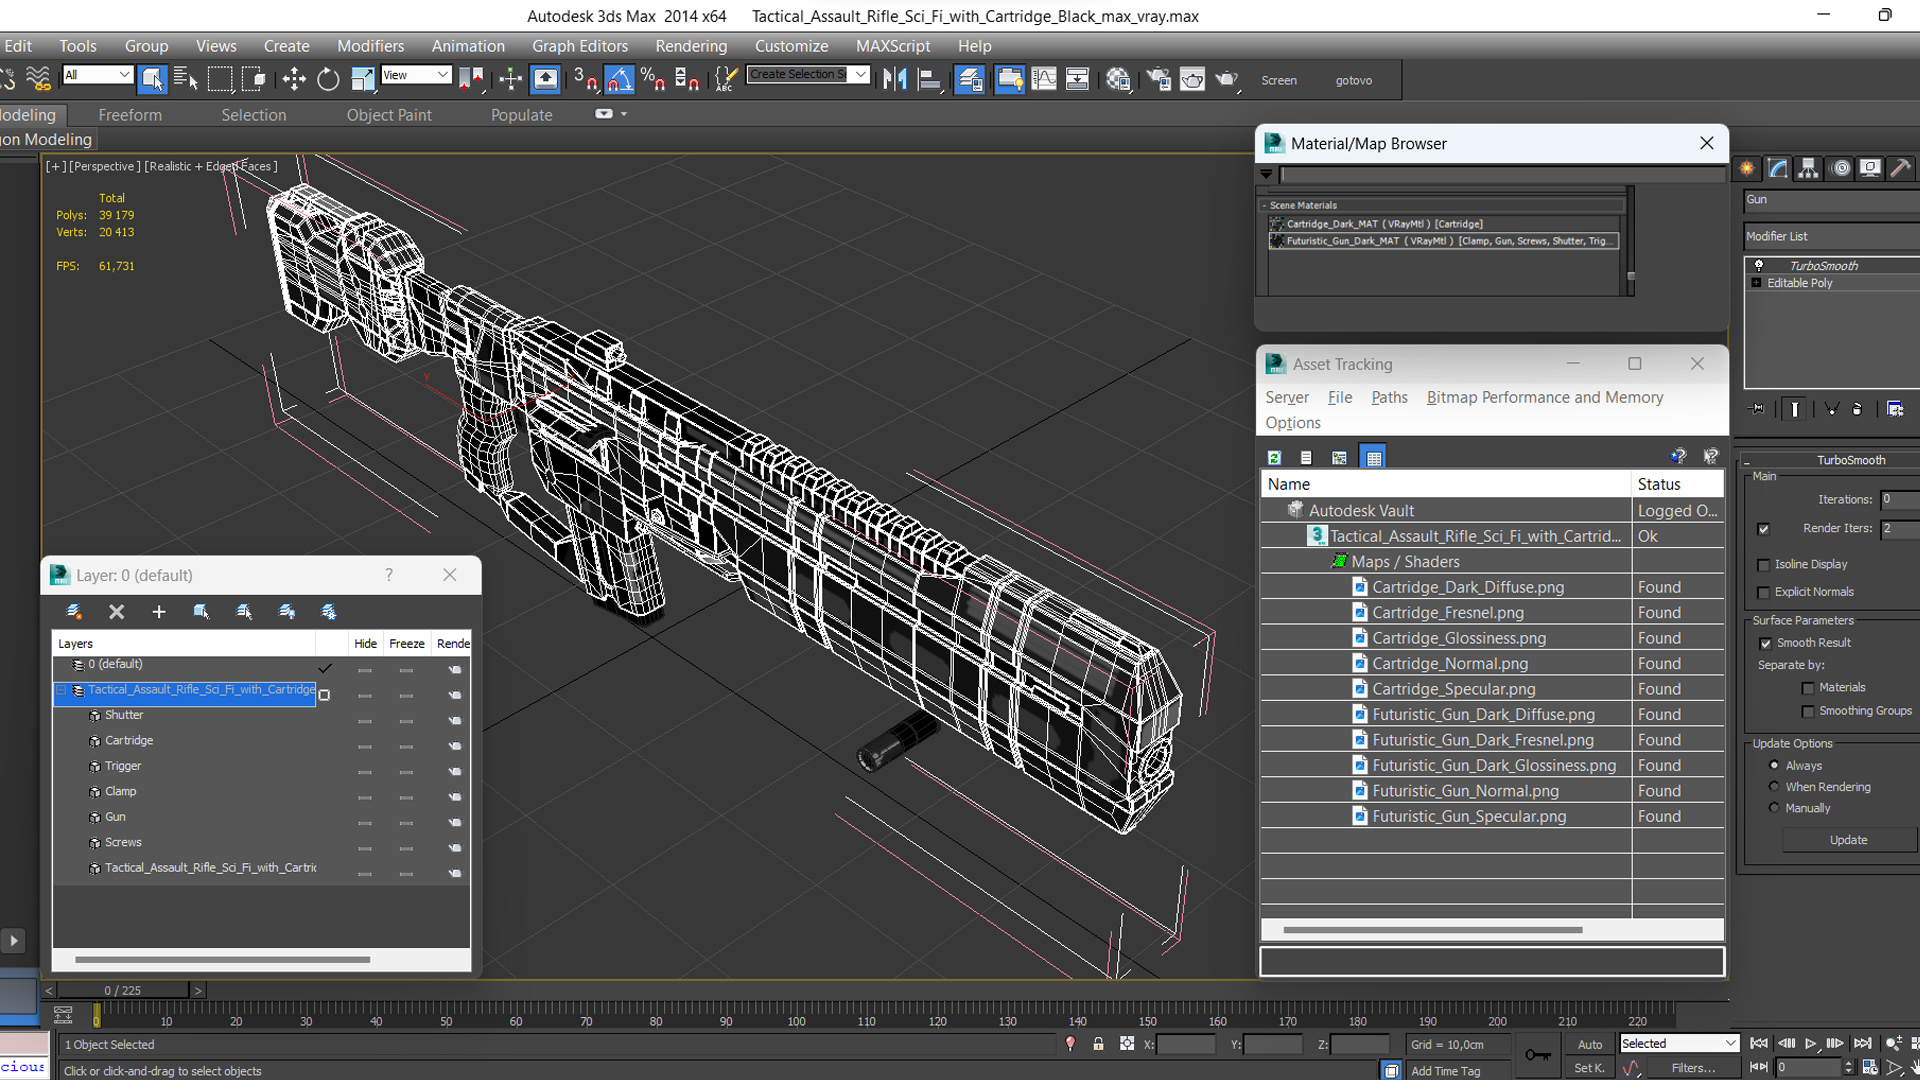Open the Create Selection Set dropdown
Image resolution: width=1920 pixels, height=1080 pixels.
808,75
